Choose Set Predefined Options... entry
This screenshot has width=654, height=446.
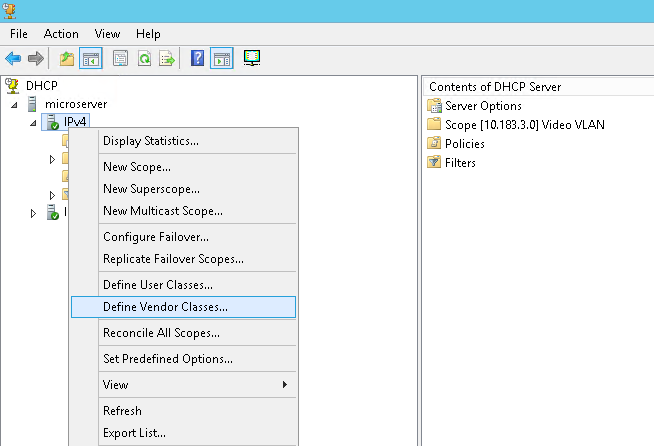[184, 359]
